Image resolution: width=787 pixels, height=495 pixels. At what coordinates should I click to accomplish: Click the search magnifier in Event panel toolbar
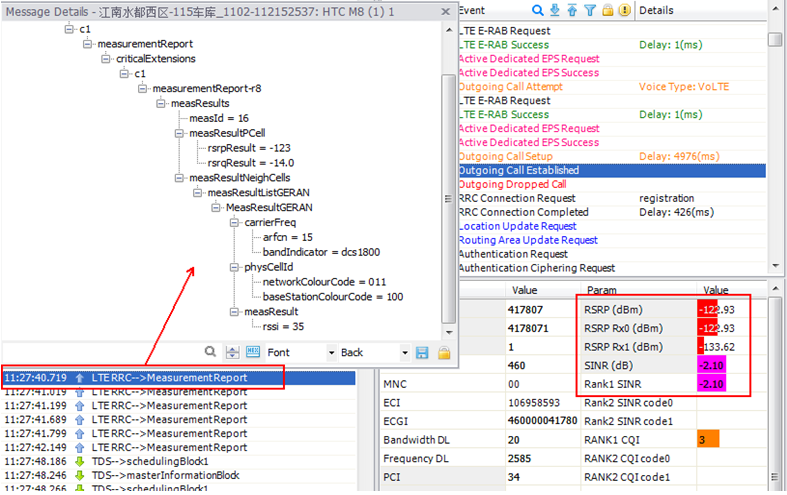pos(538,10)
